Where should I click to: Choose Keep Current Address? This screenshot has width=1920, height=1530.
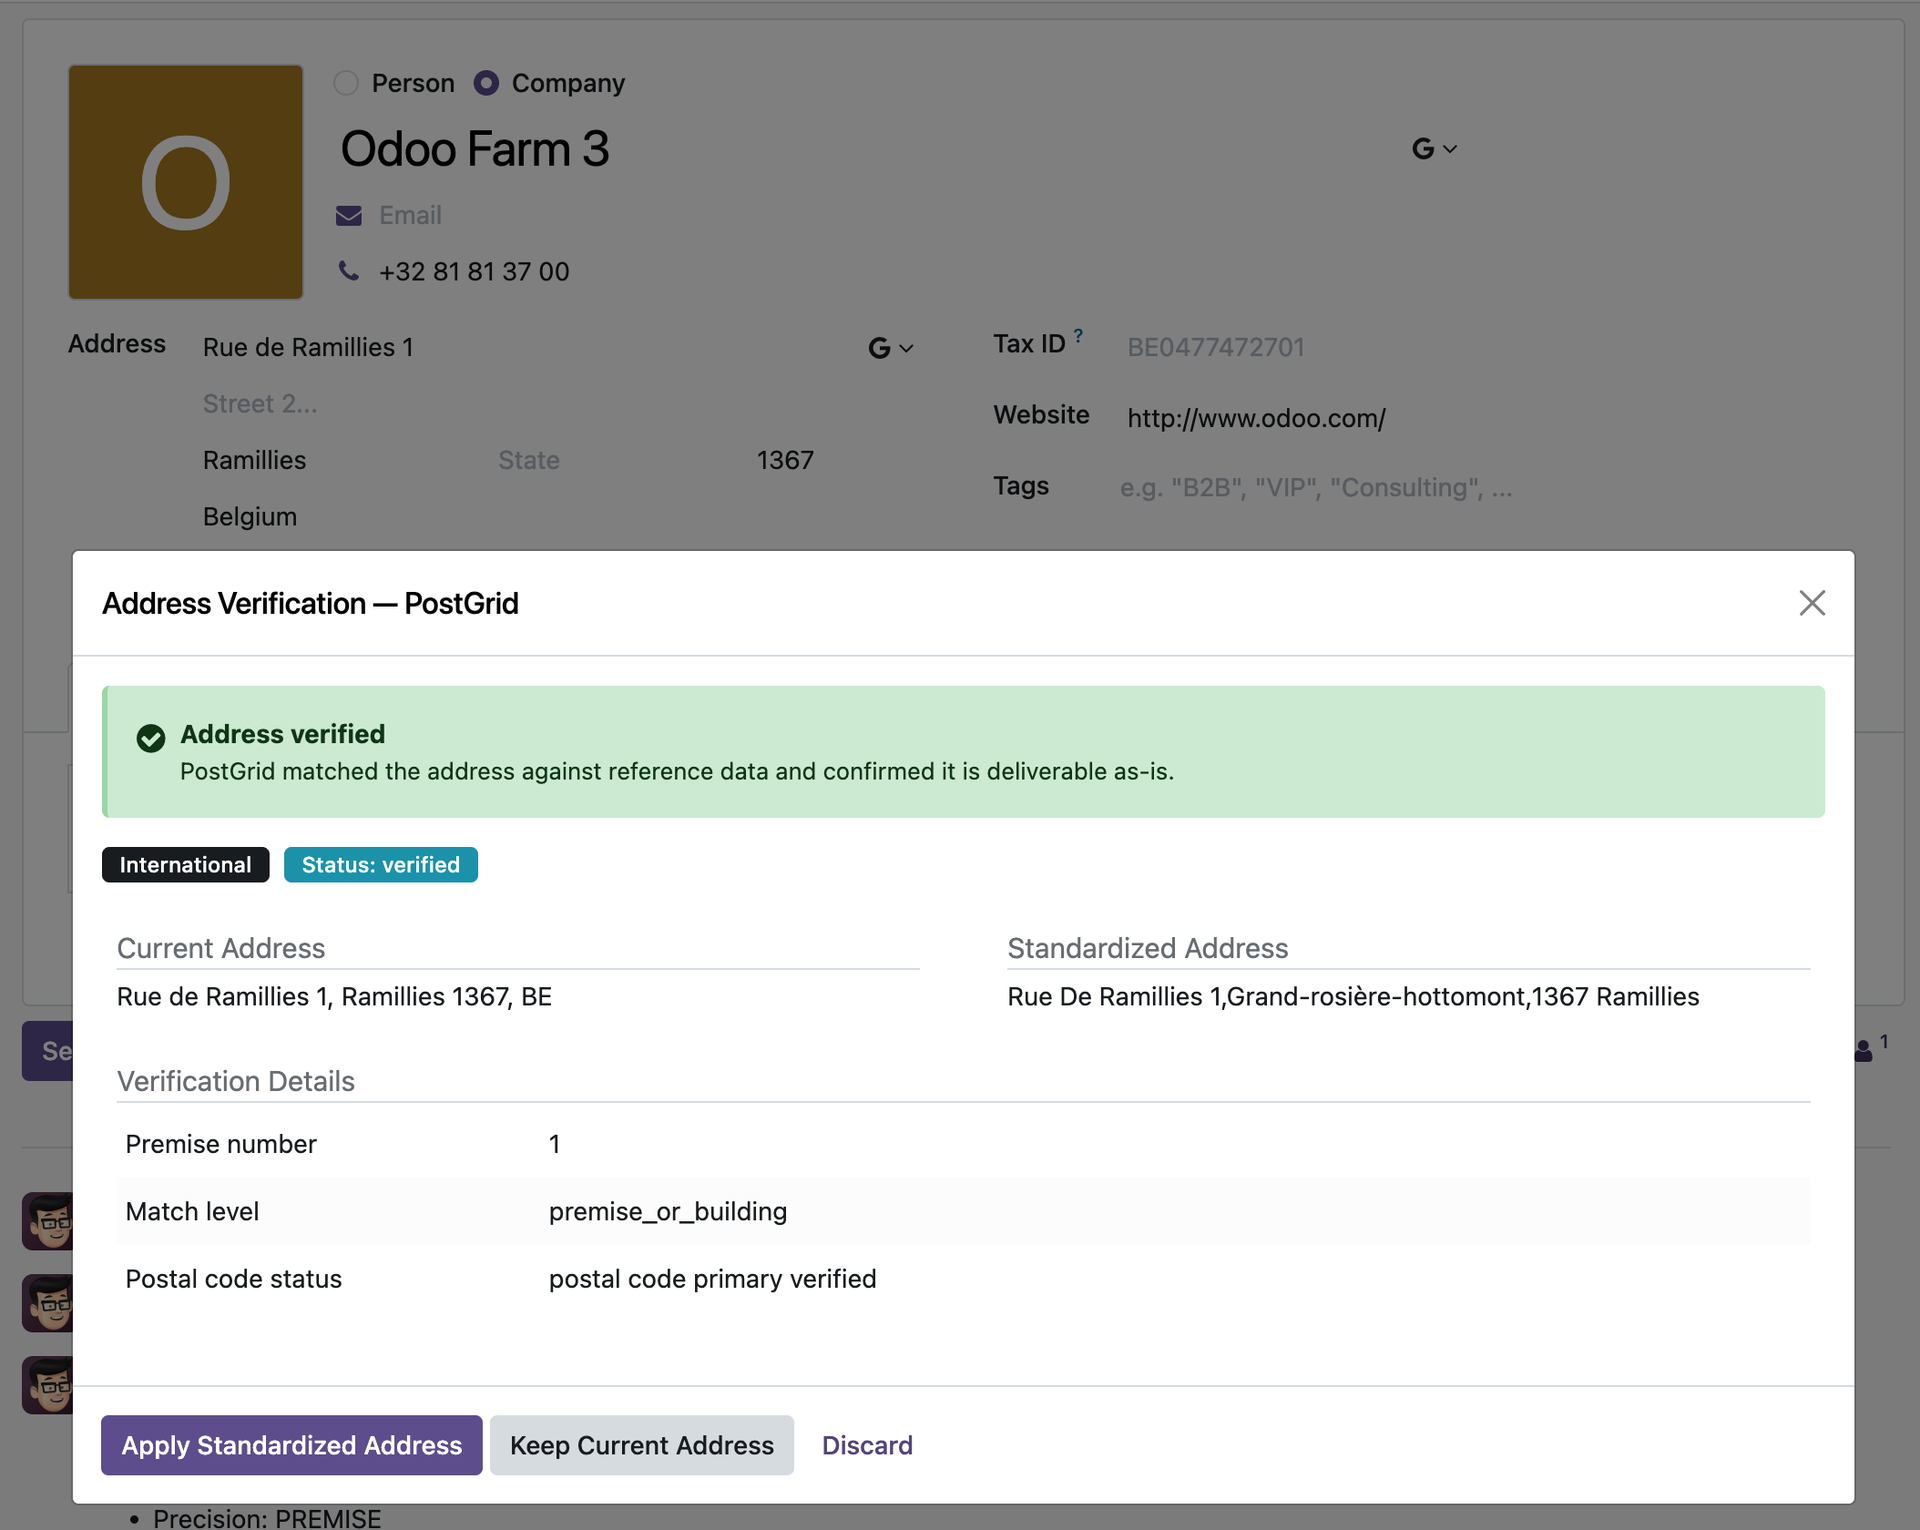[641, 1445]
